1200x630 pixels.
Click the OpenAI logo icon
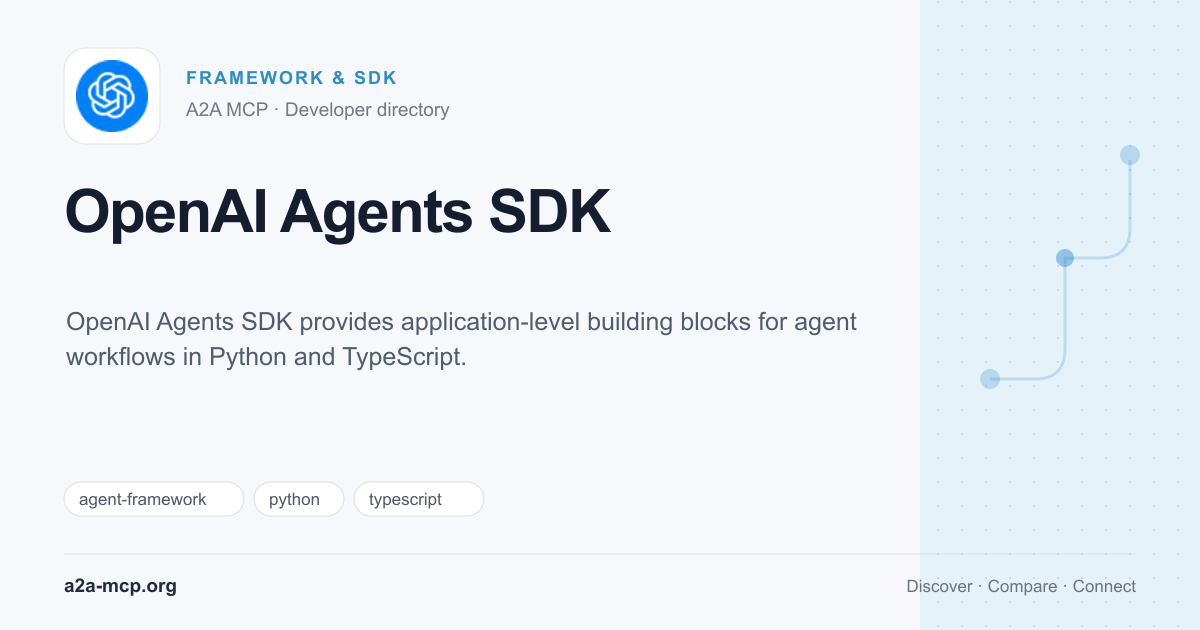(x=112, y=96)
